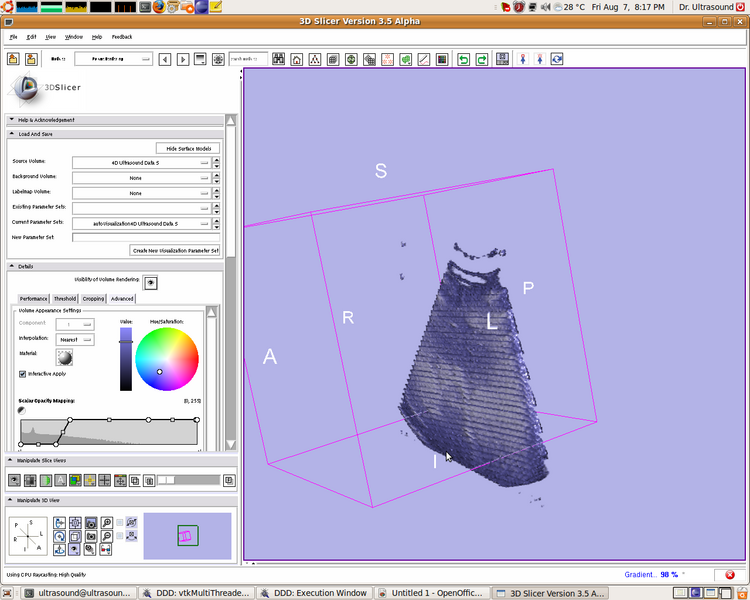Click the zoom-out magnifier in 3D view controls
This screenshot has height=600, width=750.
[106, 536]
